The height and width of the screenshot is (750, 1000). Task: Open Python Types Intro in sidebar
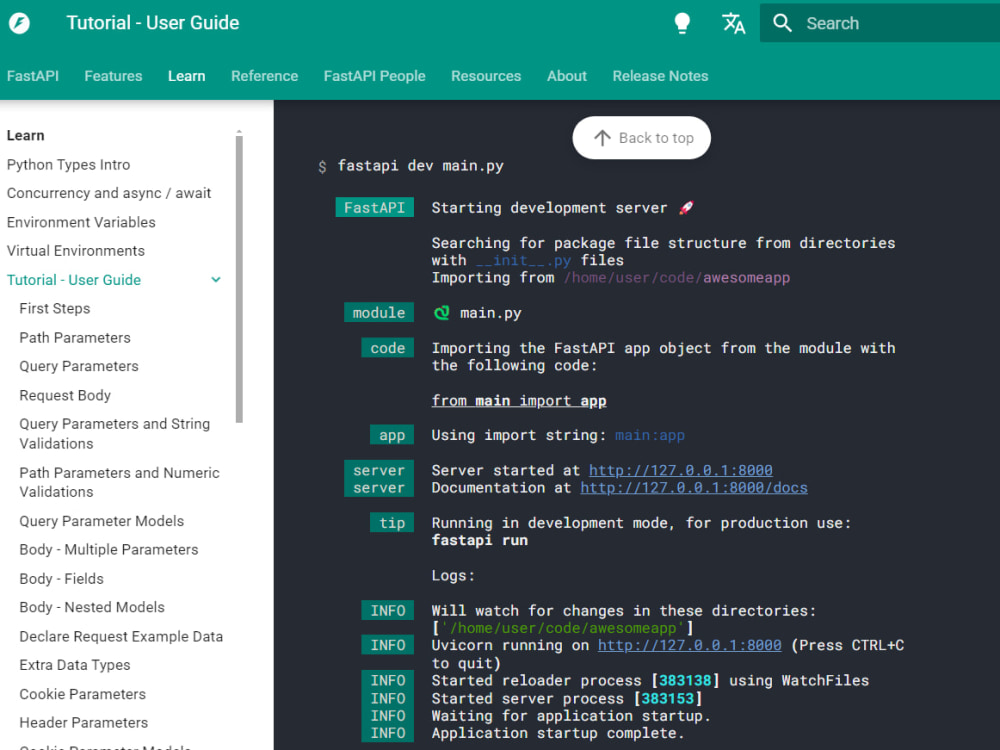pyautogui.click(x=68, y=165)
